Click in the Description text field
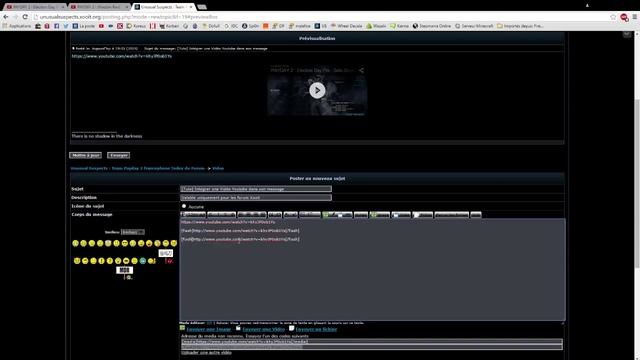Viewport: 640px width, 360px height. (x=256, y=198)
